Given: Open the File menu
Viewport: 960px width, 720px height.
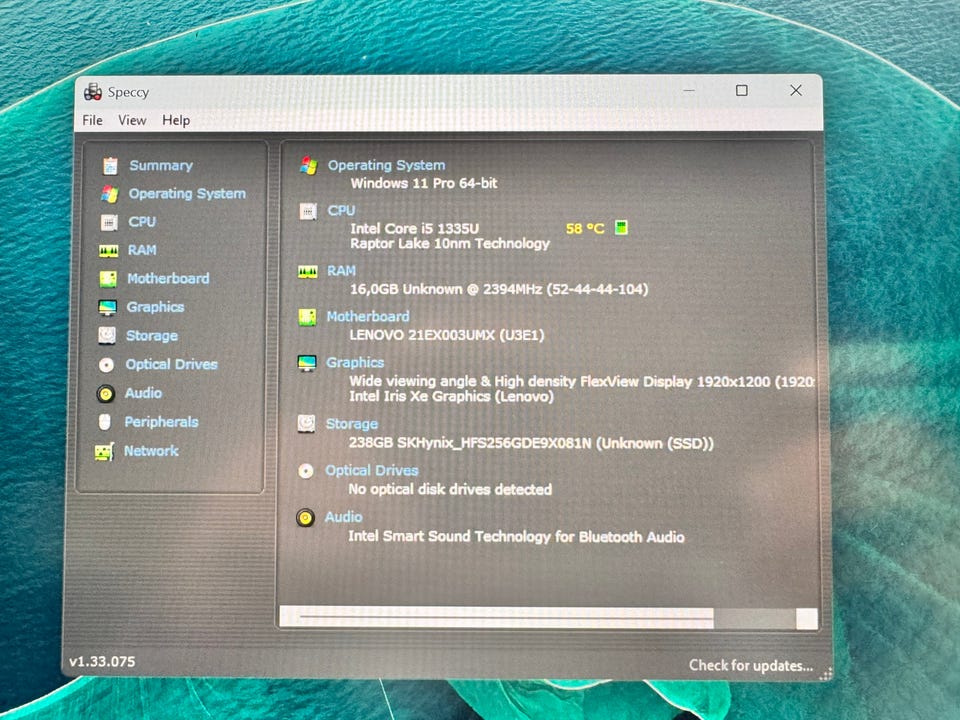Looking at the screenshot, I should tap(92, 121).
